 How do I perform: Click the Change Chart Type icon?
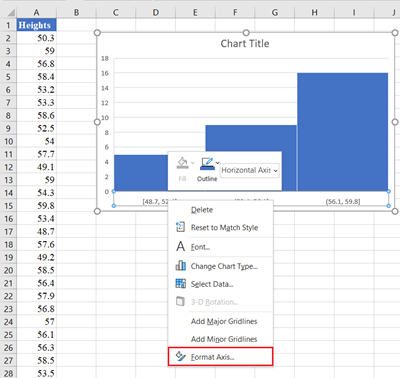[180, 266]
